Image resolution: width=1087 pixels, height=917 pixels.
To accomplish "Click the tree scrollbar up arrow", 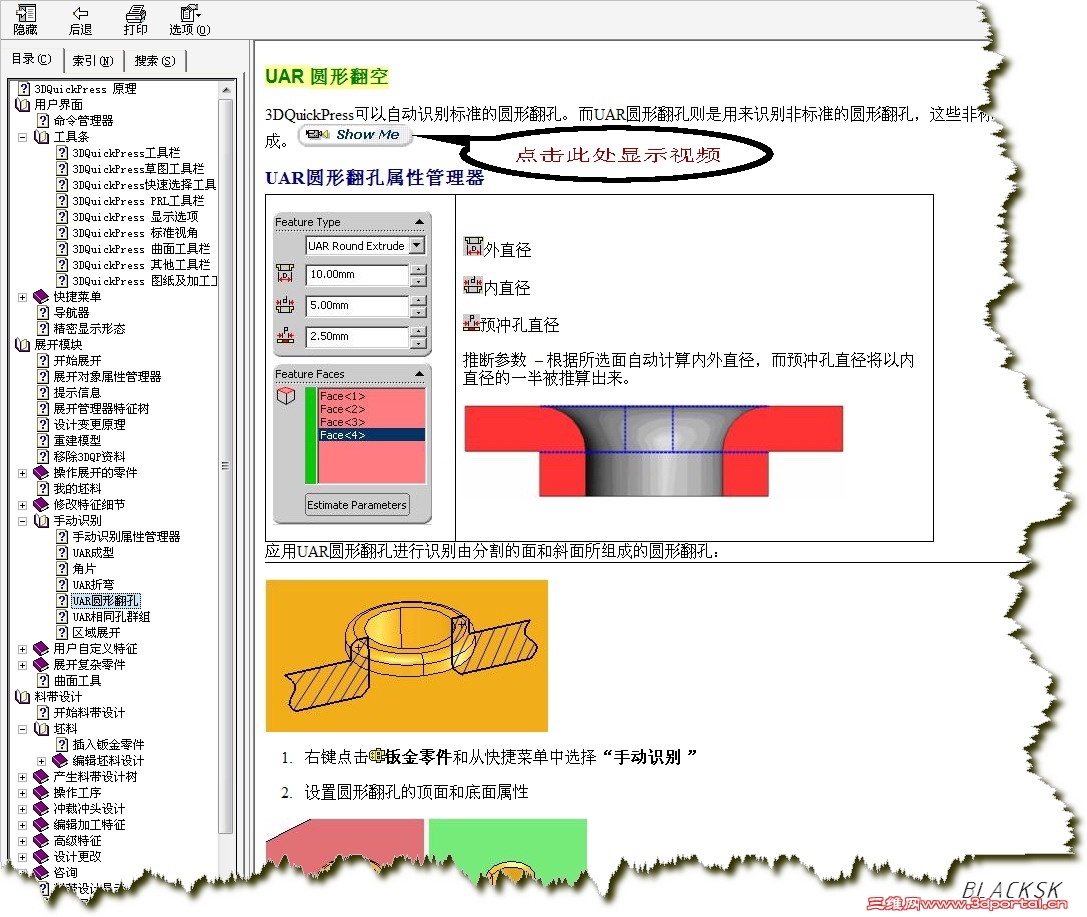I will [x=225, y=89].
